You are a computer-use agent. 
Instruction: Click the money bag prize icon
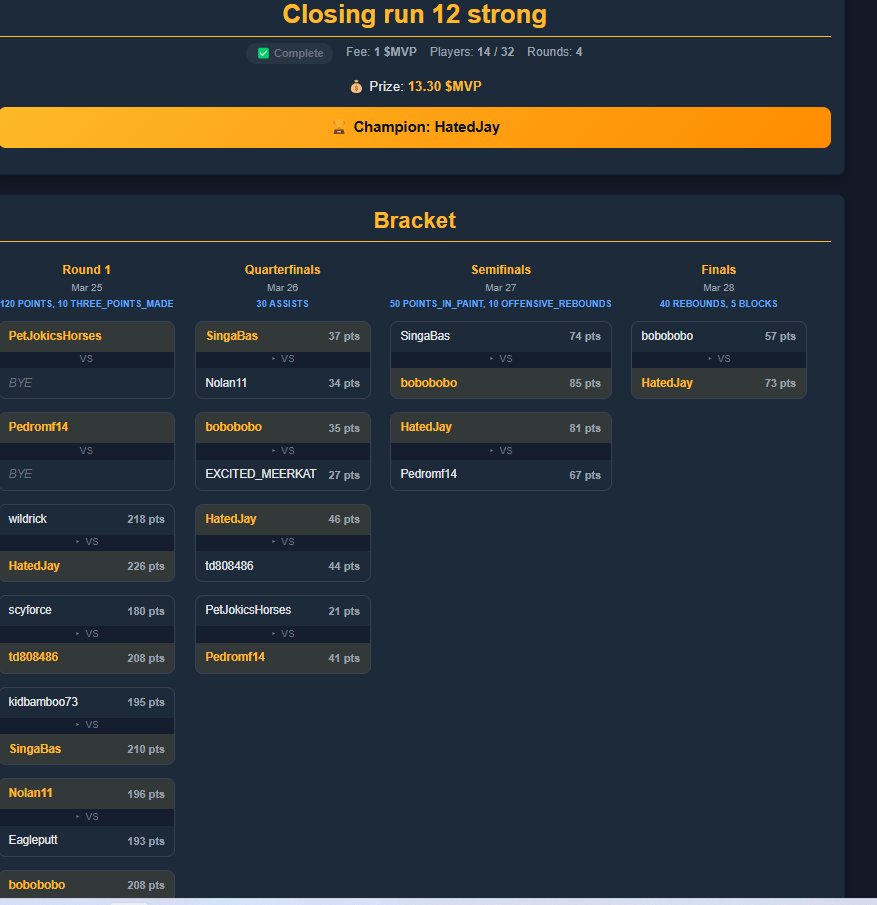click(x=356, y=87)
